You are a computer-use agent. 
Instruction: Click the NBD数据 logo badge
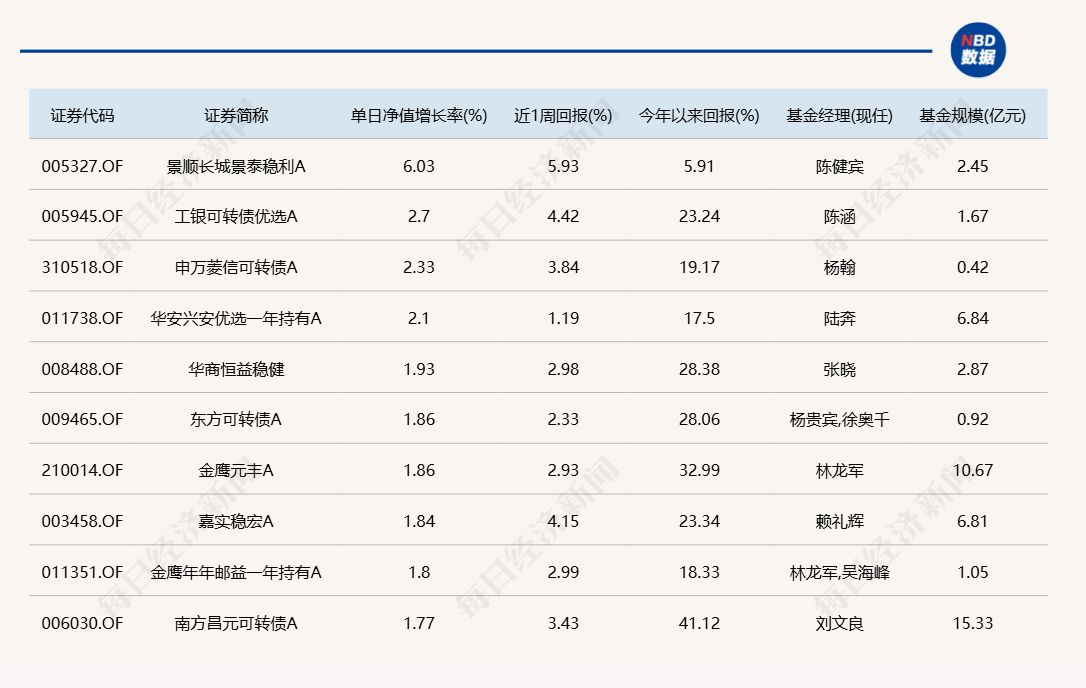point(978,50)
